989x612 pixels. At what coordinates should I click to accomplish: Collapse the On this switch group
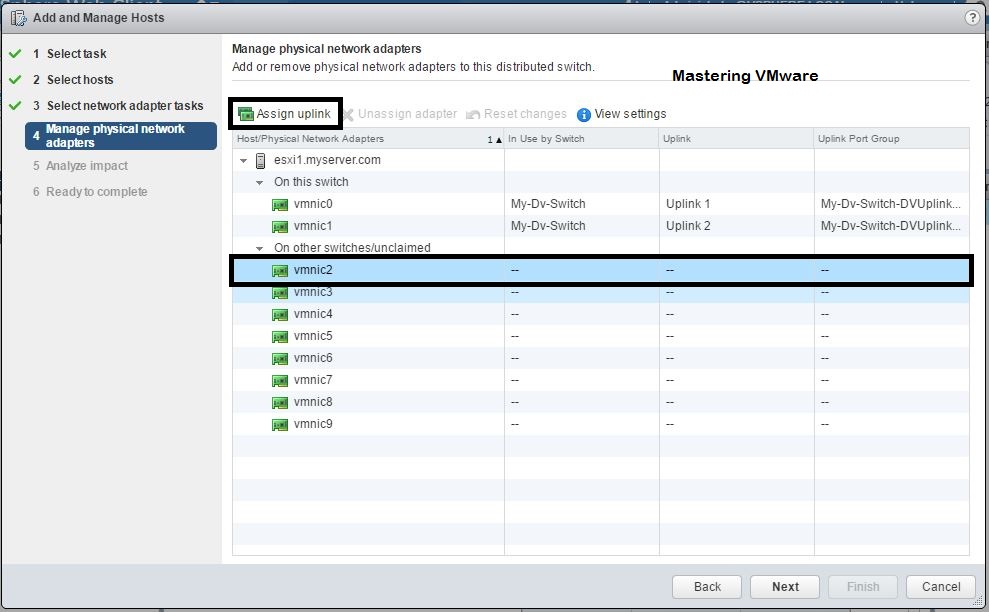(259, 182)
